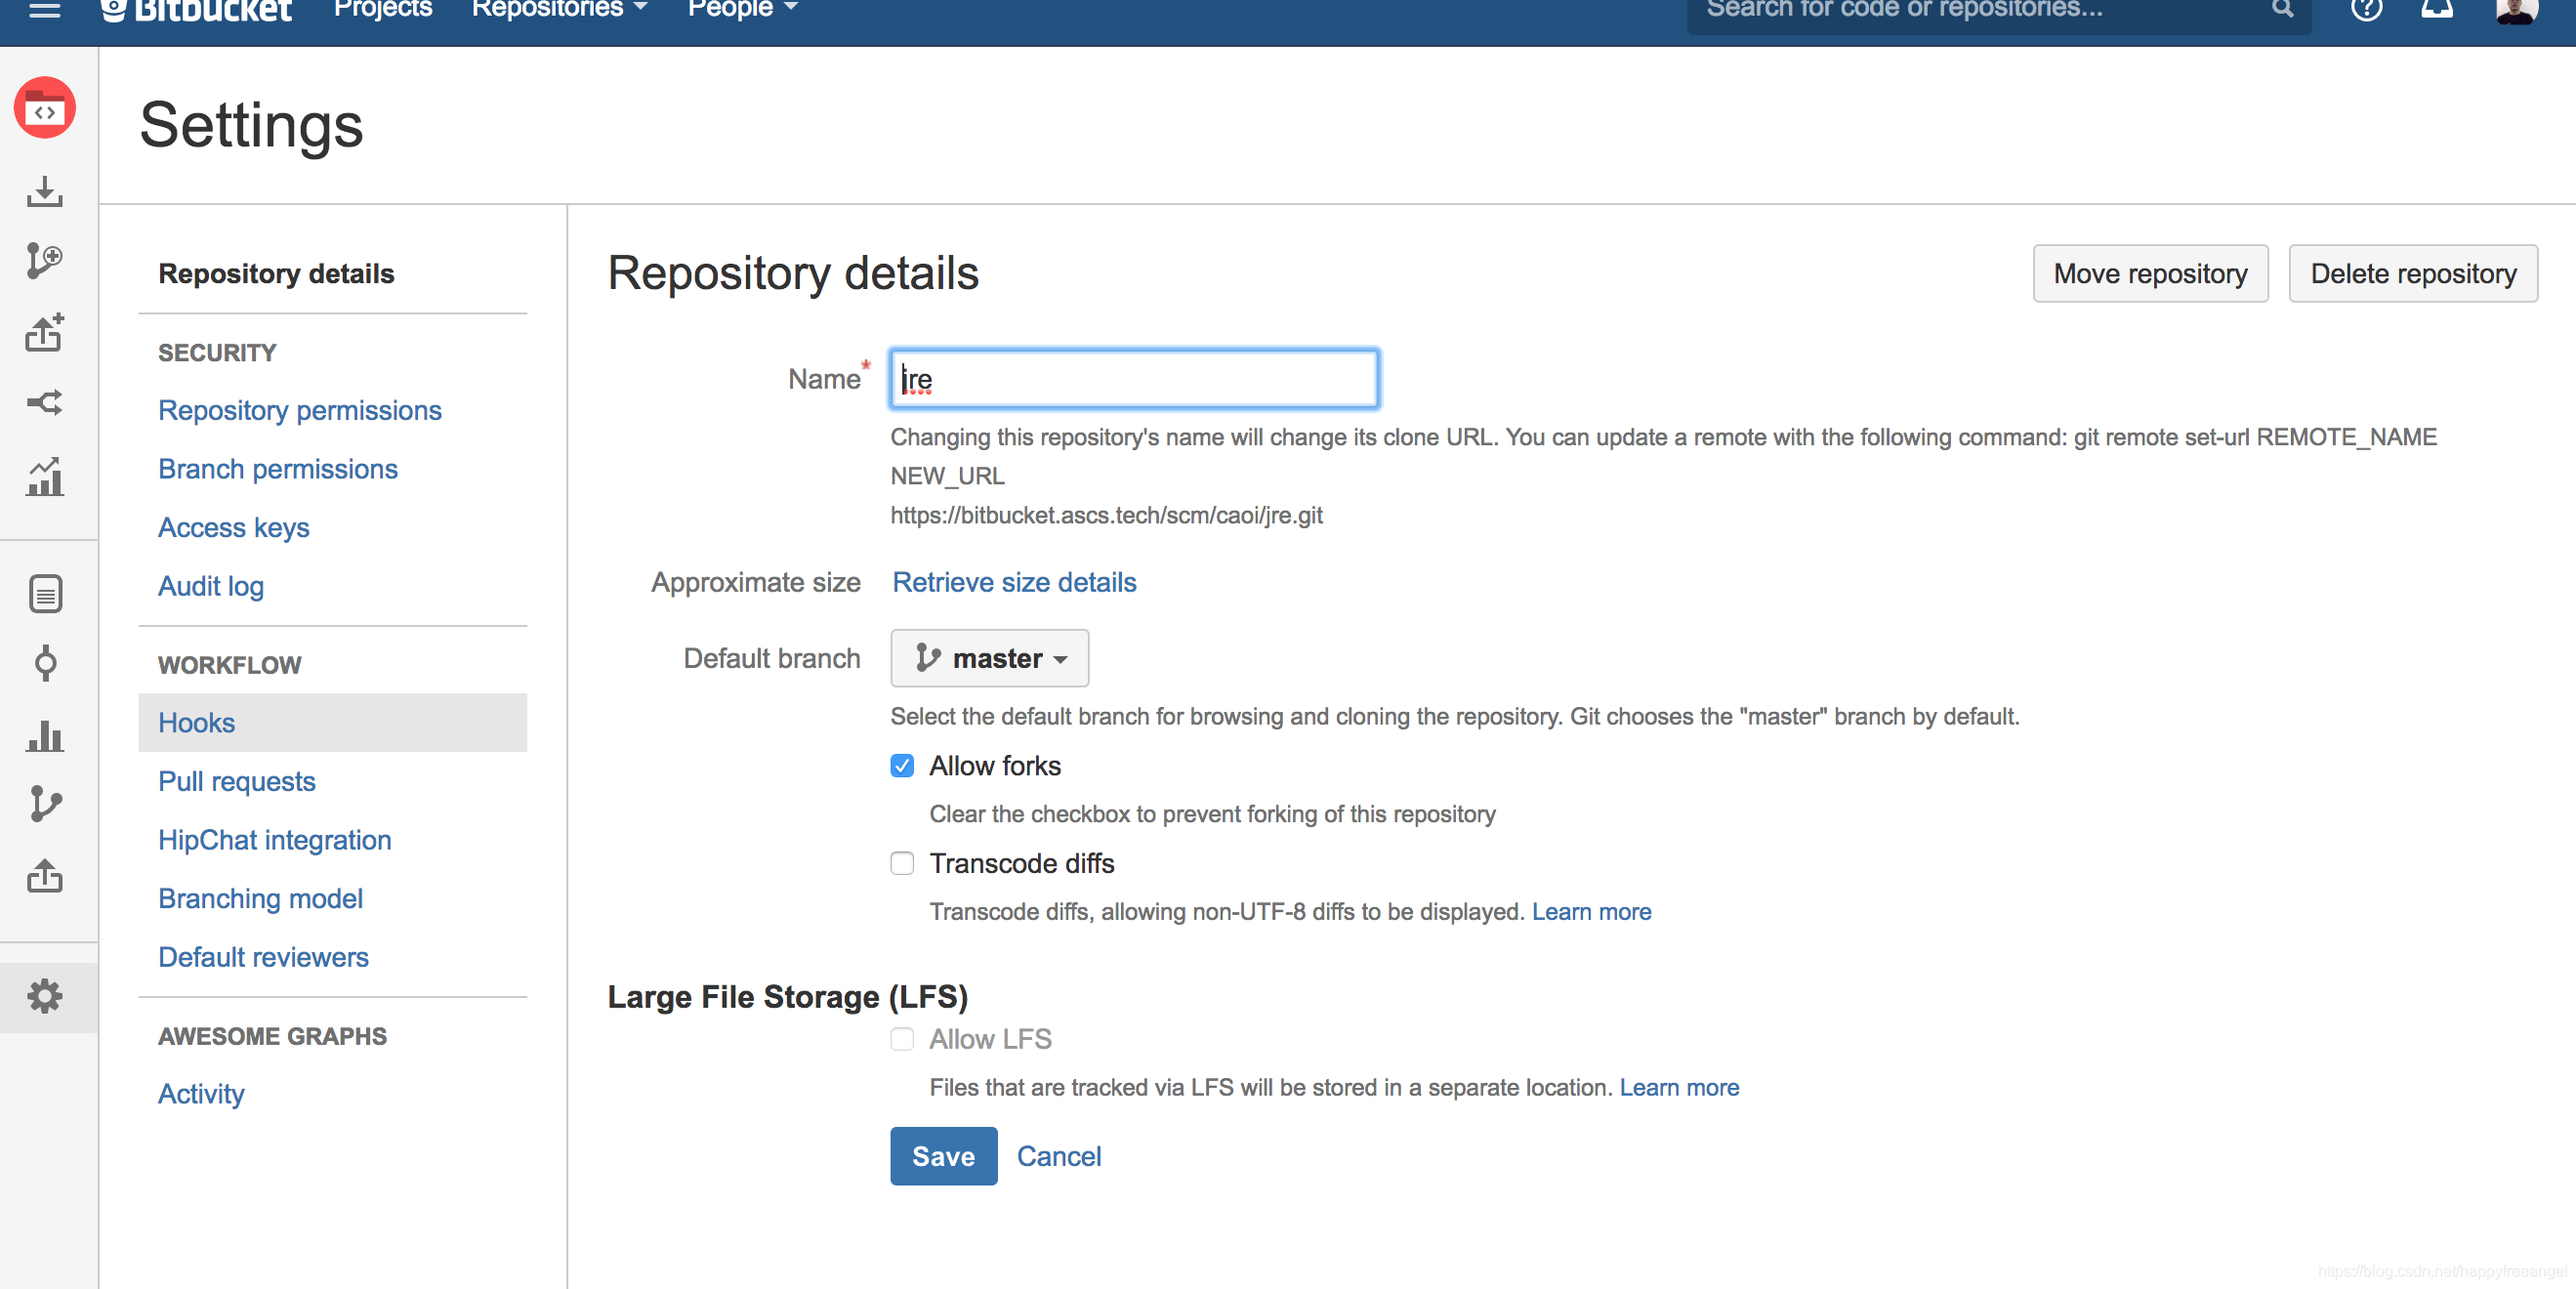
Task: Open the master default branch dropdown
Action: tap(989, 658)
